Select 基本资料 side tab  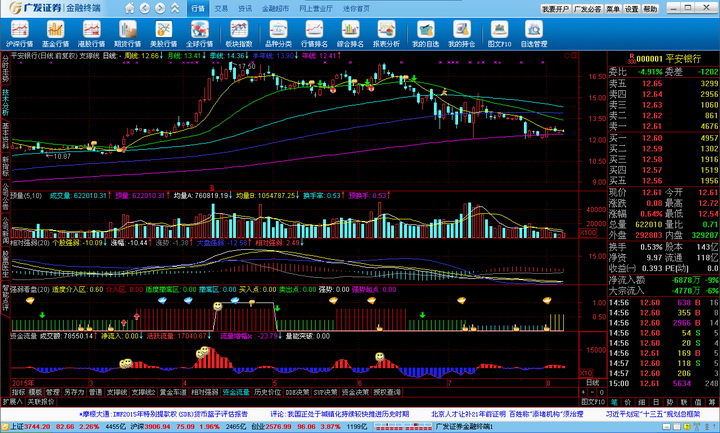[x=5, y=135]
